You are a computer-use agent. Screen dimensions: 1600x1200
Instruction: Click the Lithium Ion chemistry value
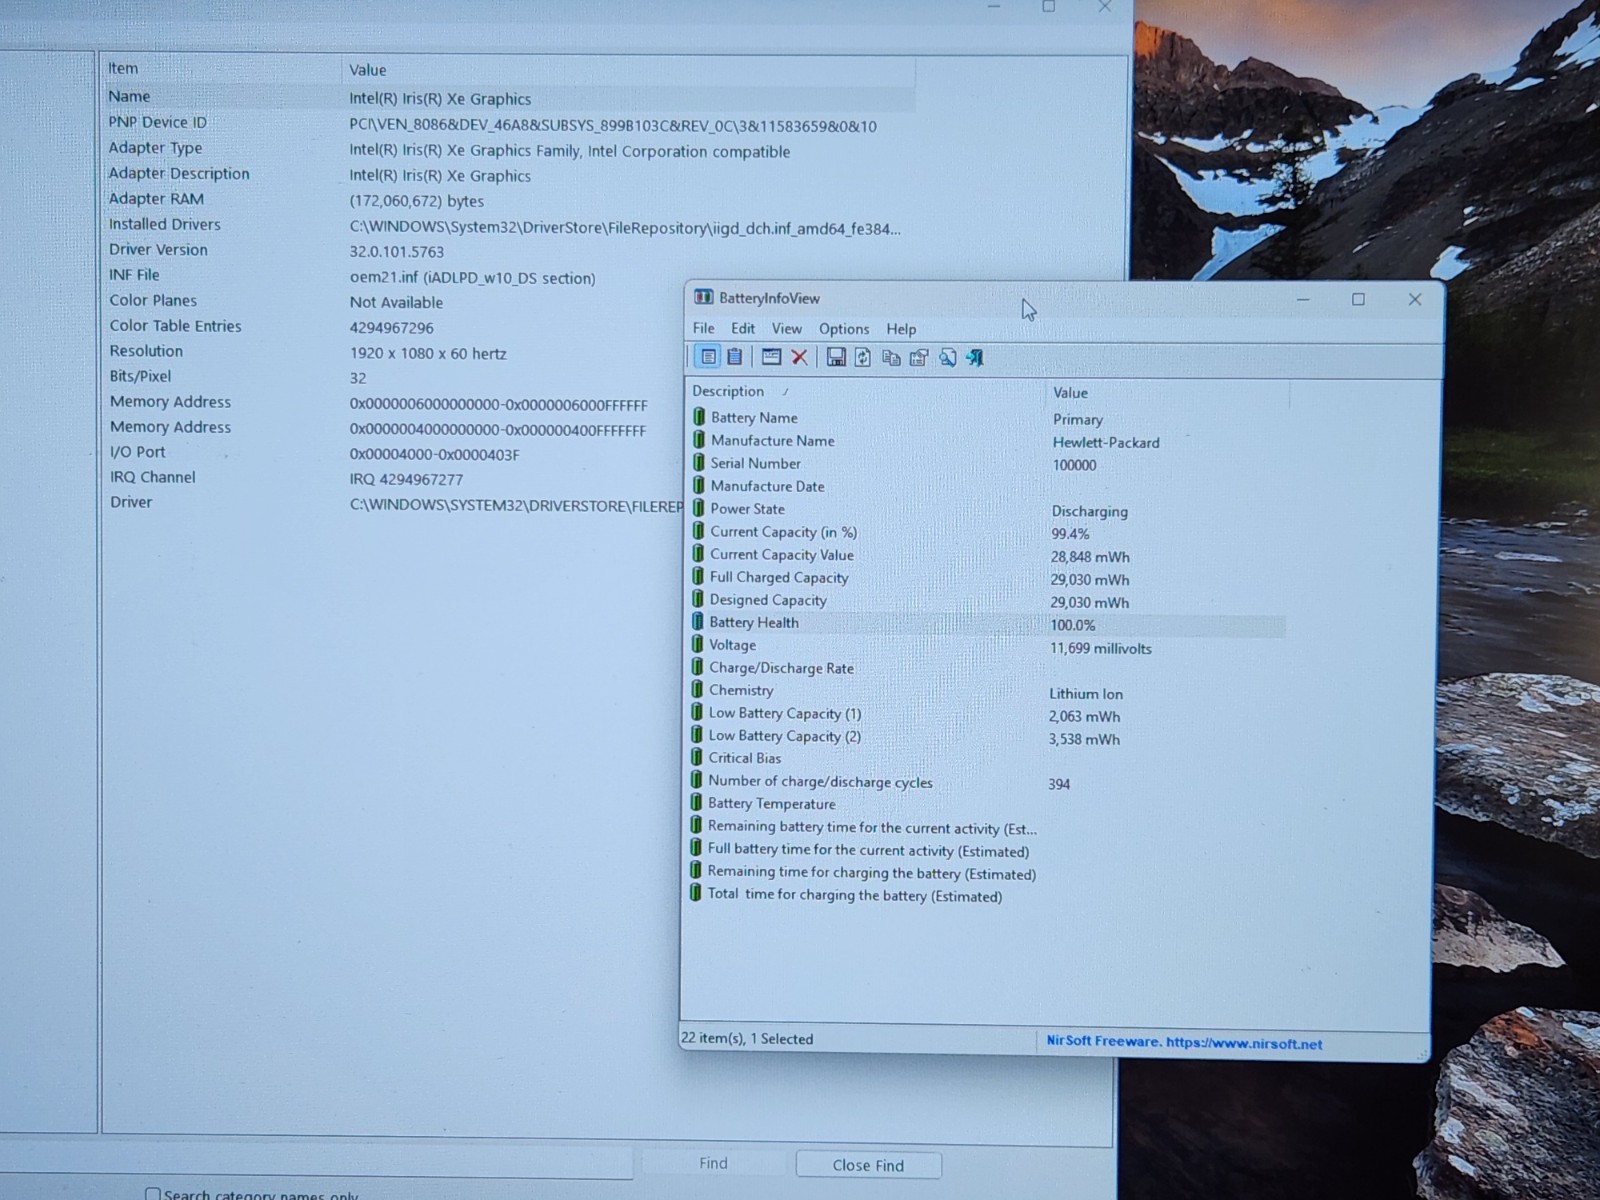click(1086, 693)
